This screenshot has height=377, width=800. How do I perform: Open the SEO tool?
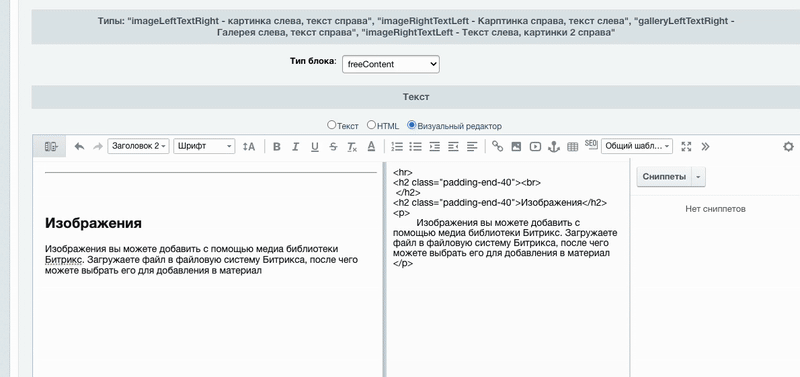click(591, 144)
